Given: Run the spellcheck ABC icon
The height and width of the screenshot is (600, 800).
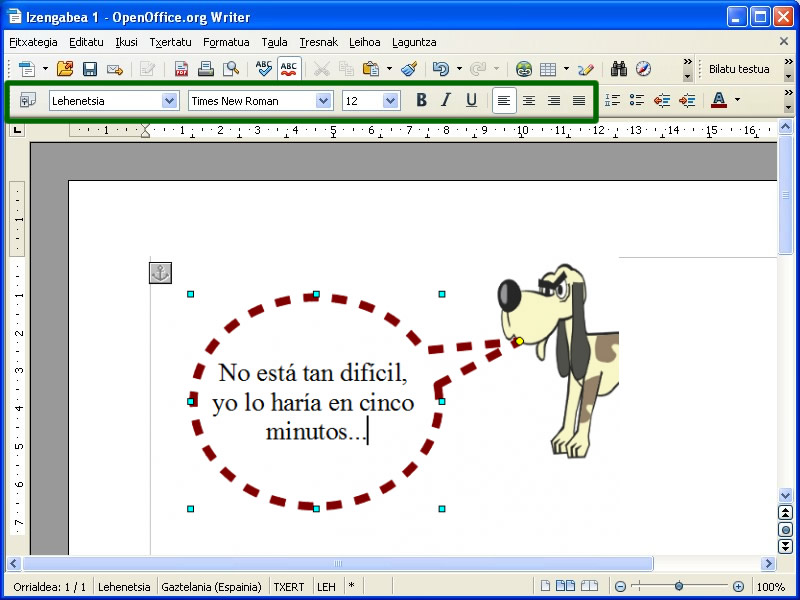Looking at the screenshot, I should (x=264, y=69).
